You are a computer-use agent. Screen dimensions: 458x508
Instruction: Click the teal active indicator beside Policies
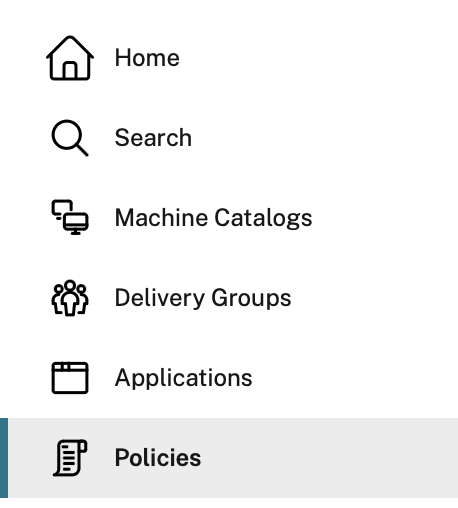pyautogui.click(x=4, y=458)
